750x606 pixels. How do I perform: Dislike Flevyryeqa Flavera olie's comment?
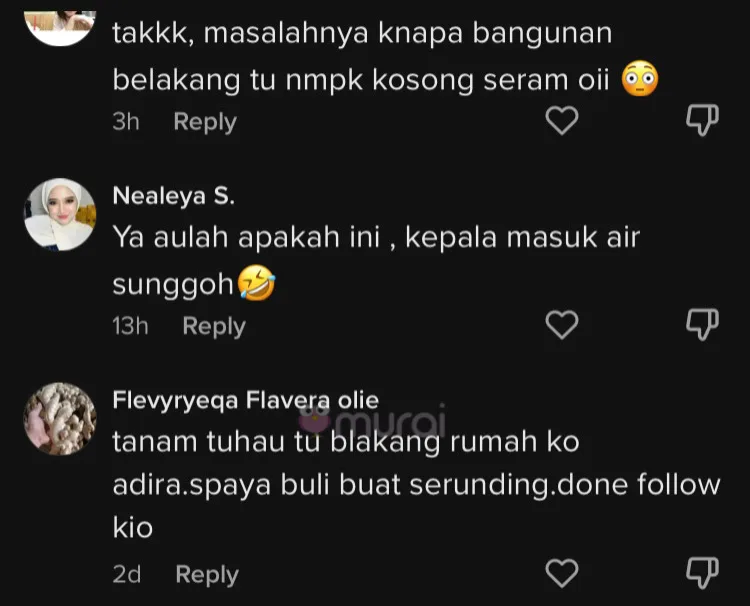point(702,573)
